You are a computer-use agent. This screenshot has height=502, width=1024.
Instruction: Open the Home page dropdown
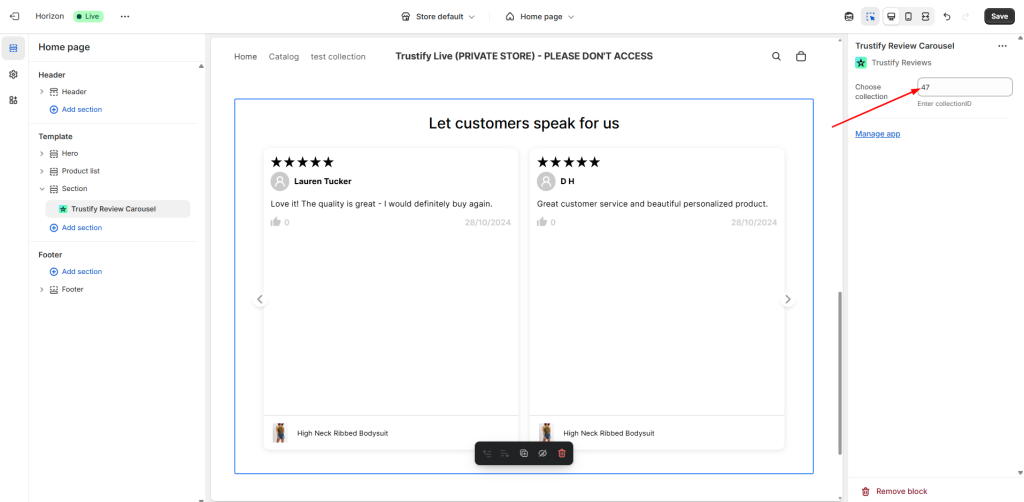click(540, 16)
